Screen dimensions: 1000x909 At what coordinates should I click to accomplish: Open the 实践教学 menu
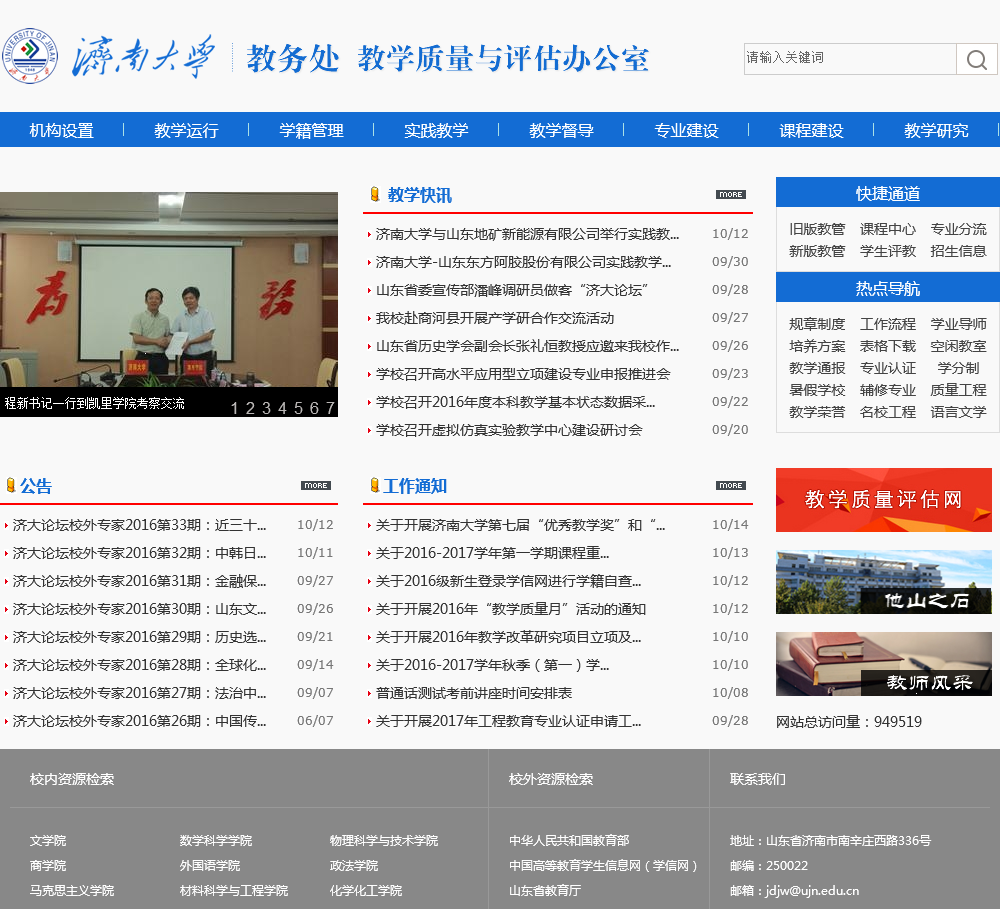tap(436, 130)
